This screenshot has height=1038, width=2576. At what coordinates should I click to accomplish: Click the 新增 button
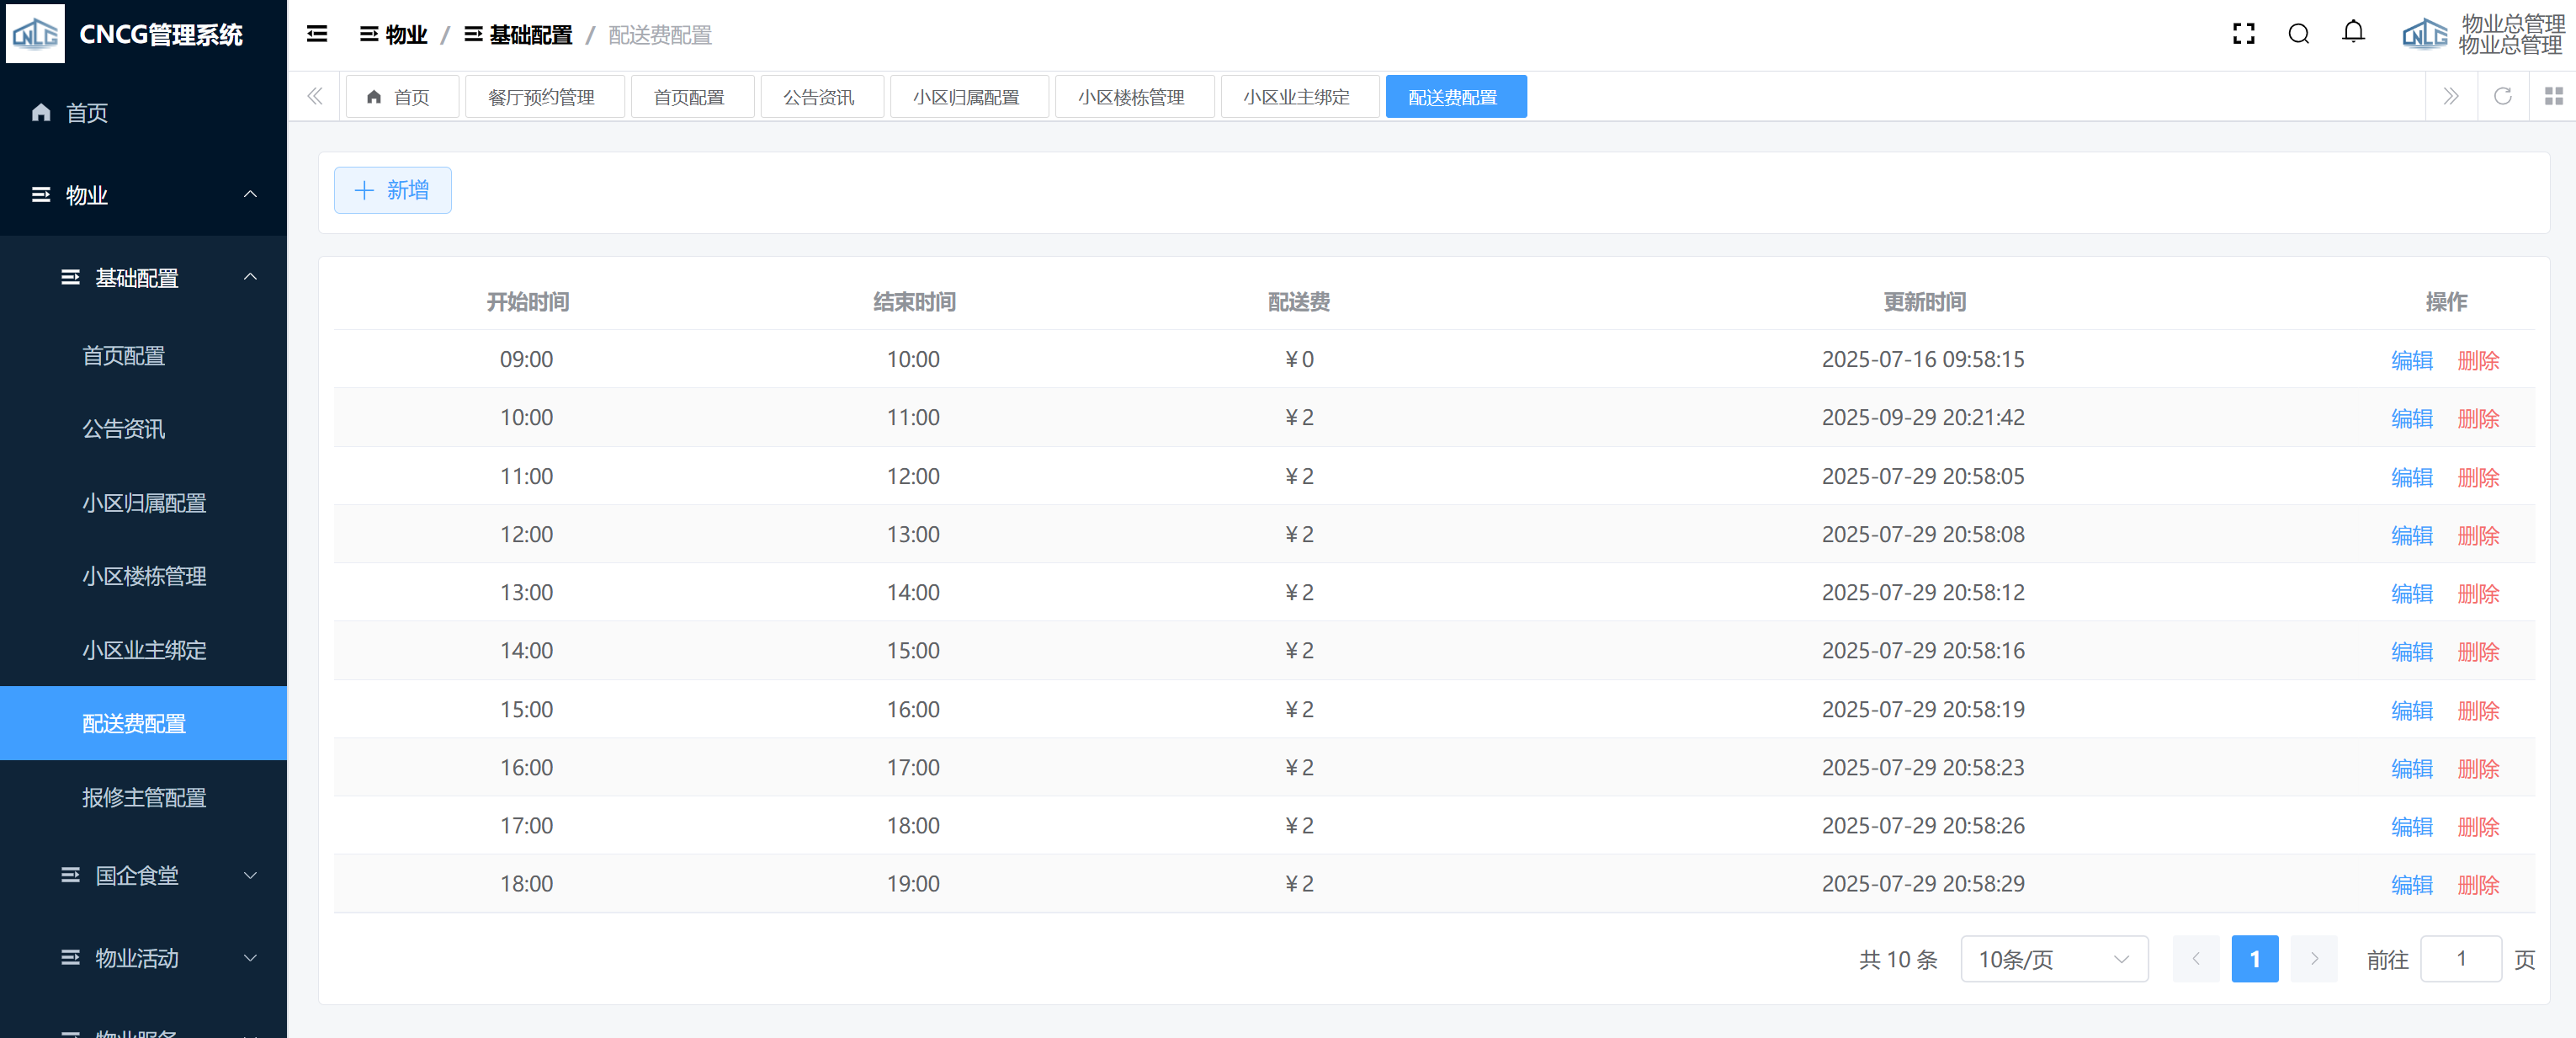(x=392, y=190)
